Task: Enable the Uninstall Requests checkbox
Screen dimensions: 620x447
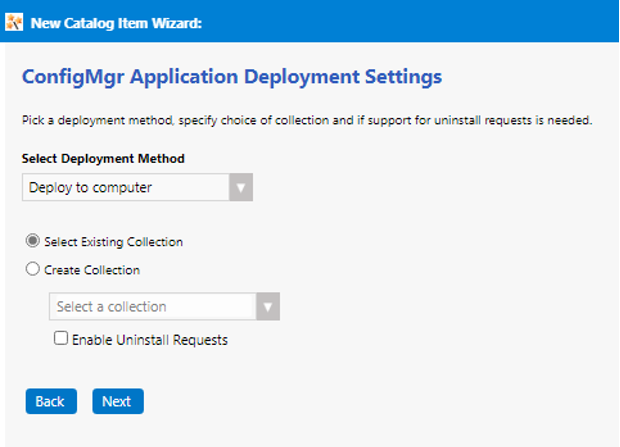Action: pos(61,339)
